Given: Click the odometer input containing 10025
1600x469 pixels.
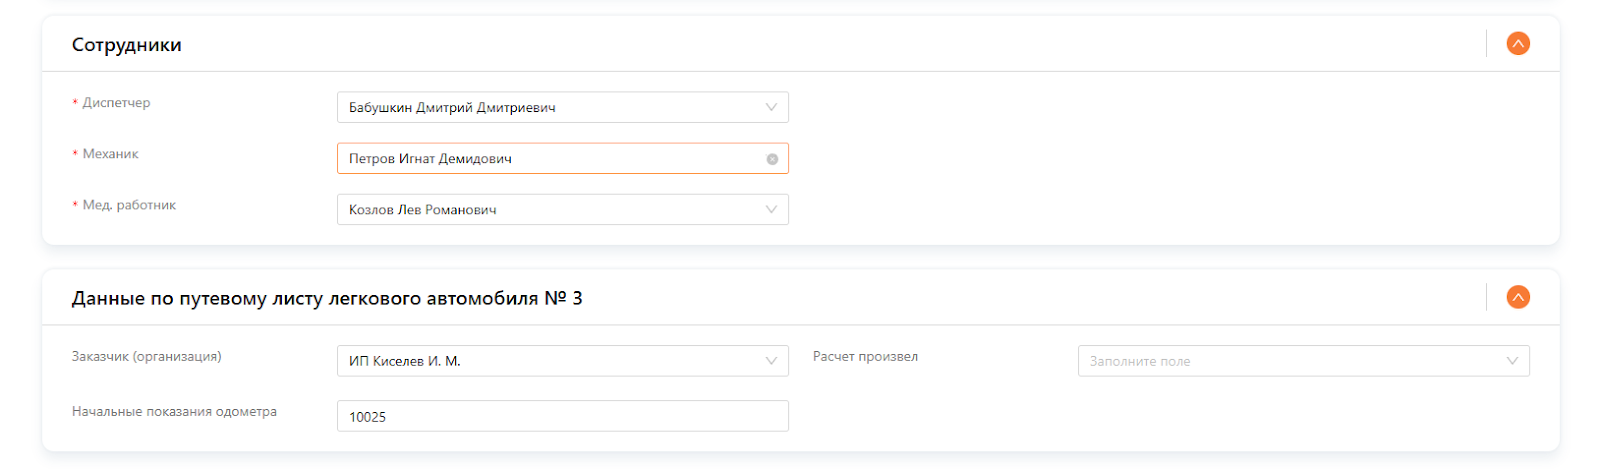Looking at the screenshot, I should (562, 416).
